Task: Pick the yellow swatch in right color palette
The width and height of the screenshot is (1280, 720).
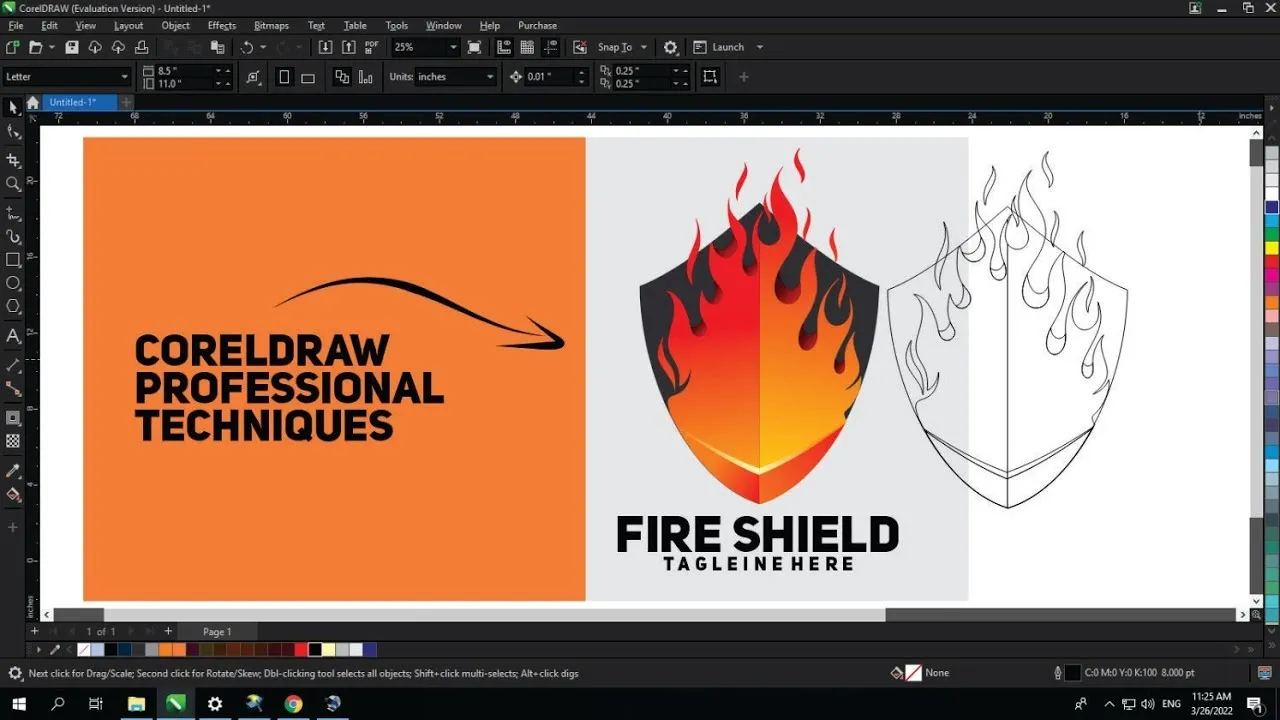Action: point(1272,247)
